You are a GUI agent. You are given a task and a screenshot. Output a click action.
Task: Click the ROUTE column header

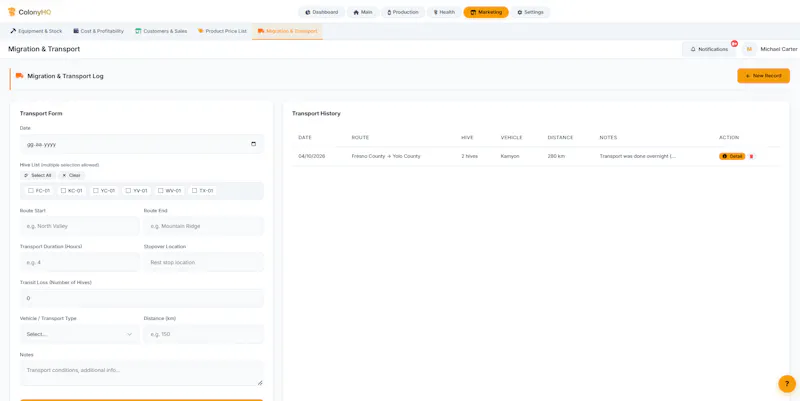(x=360, y=138)
